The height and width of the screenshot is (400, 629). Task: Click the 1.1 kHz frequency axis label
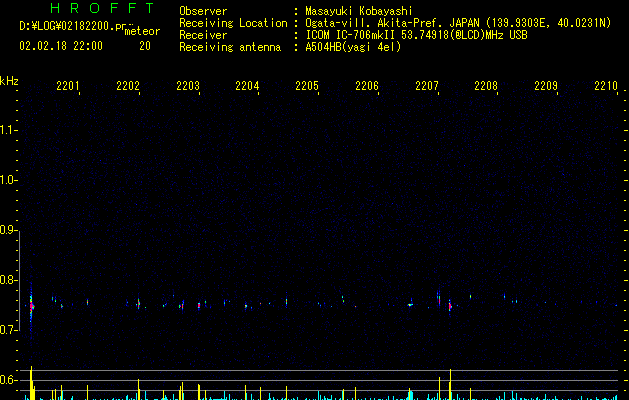(x=8, y=130)
